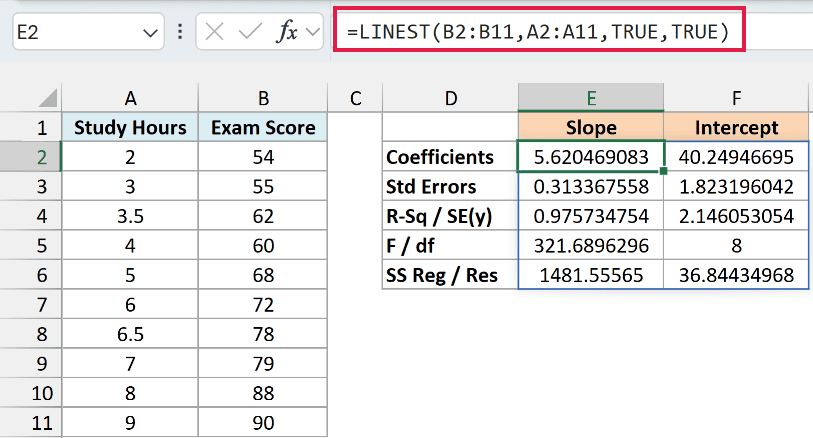The height and width of the screenshot is (438, 813).
Task: Select the 'F / df' label cell
Action: coord(451,246)
